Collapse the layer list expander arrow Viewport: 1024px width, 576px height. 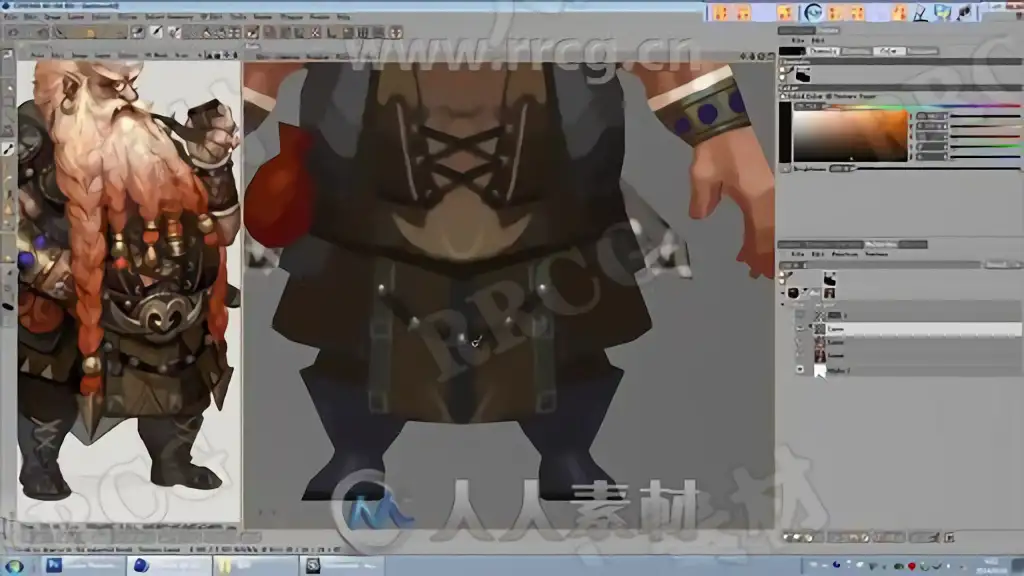pyautogui.click(x=782, y=305)
